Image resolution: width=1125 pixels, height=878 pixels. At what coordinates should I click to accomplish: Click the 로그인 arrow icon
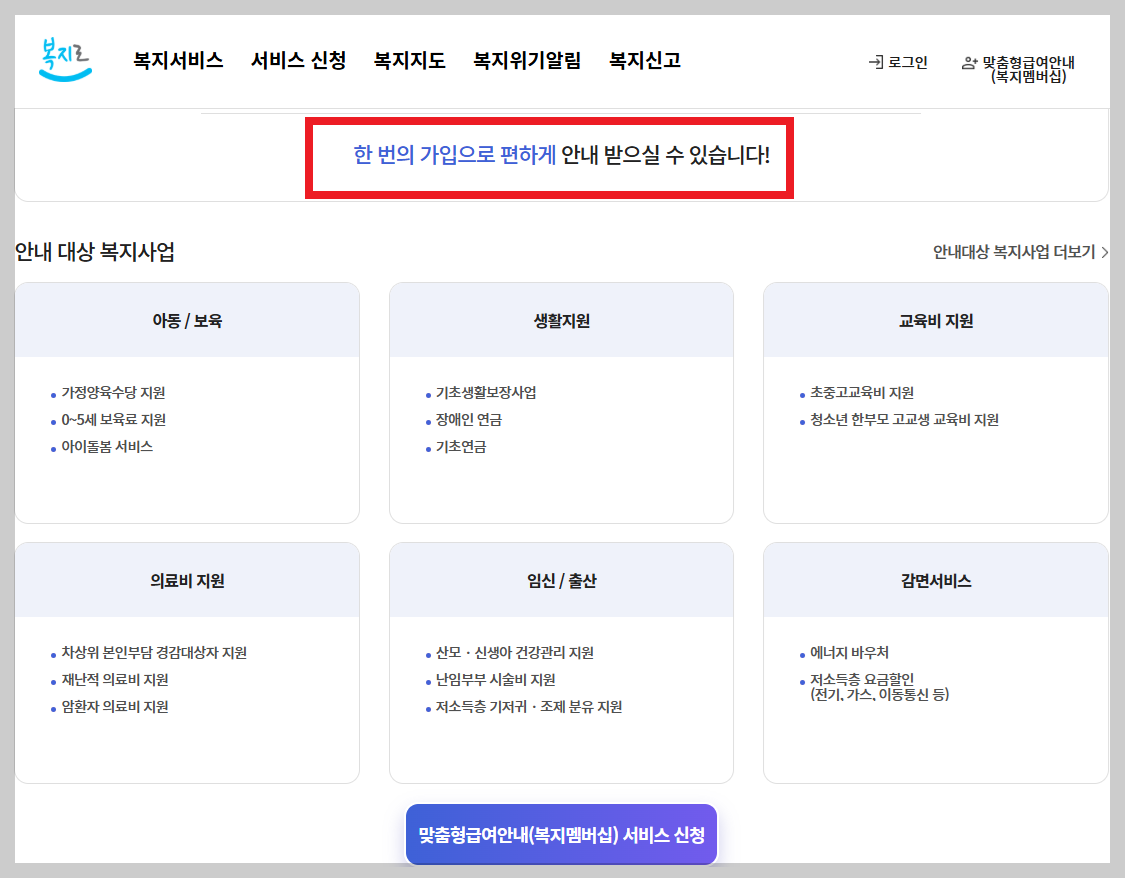[x=872, y=61]
